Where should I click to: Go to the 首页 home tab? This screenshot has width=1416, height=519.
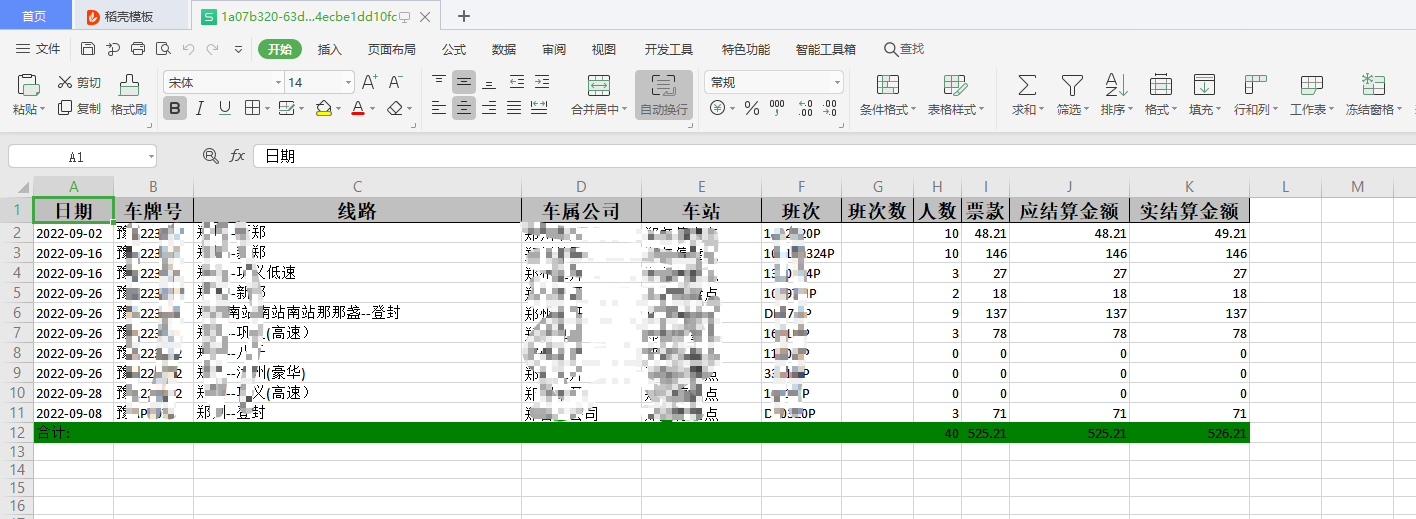point(34,16)
